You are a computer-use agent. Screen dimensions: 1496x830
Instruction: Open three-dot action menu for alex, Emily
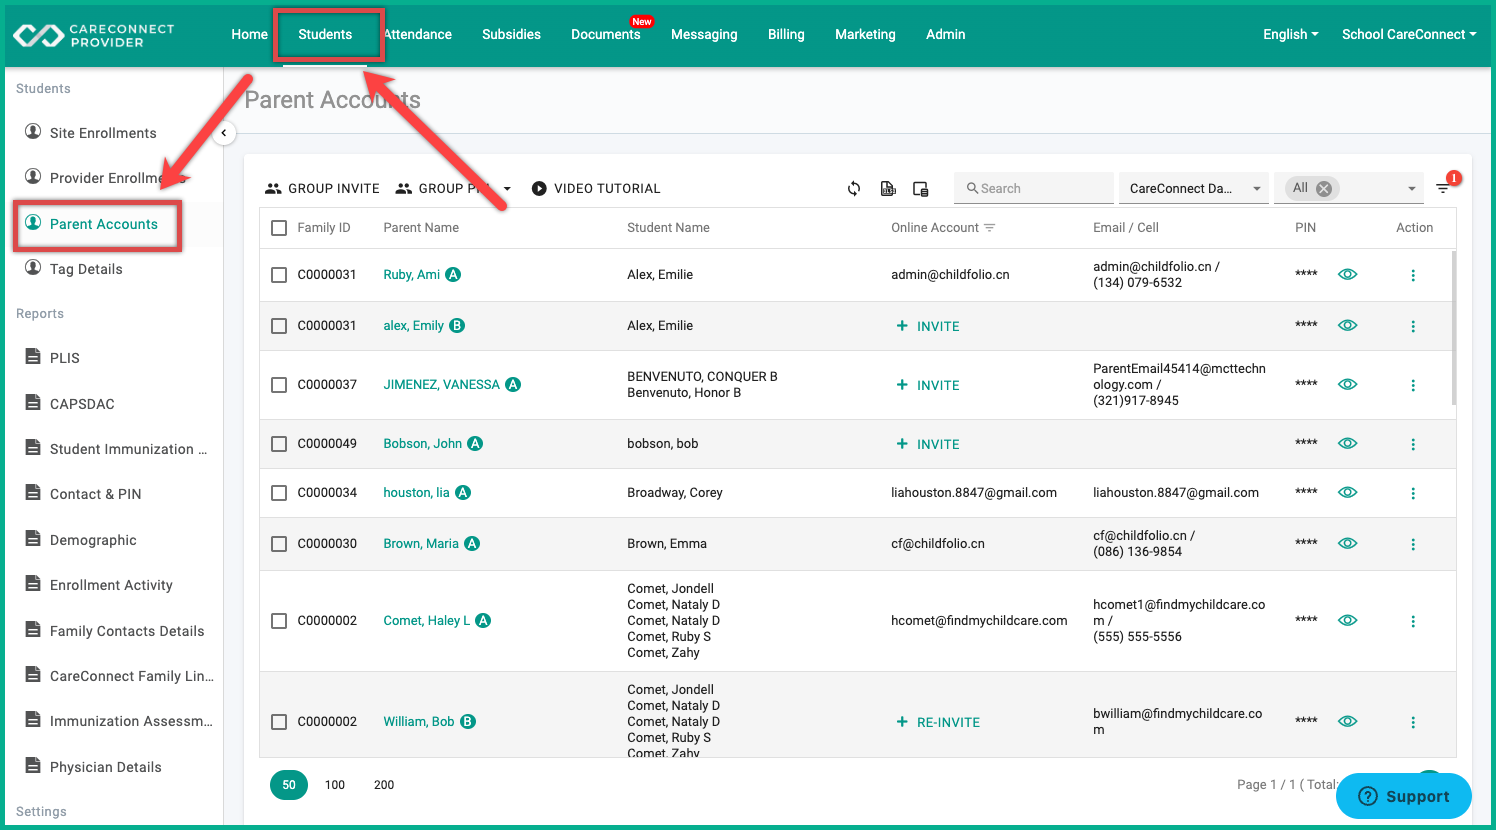tap(1413, 326)
